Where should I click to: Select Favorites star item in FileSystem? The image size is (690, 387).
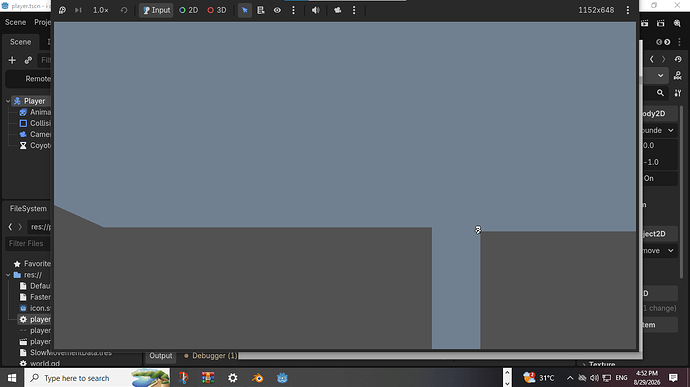pos(32,264)
